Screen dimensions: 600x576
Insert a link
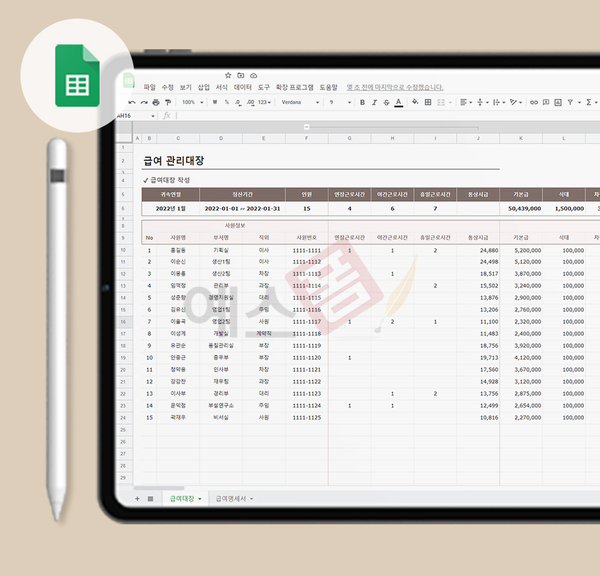pos(534,102)
